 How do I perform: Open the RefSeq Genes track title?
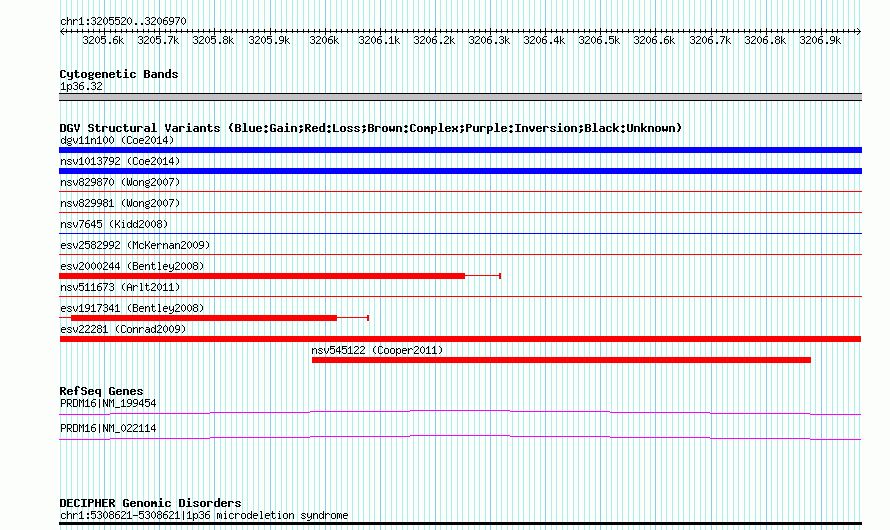[101, 391]
